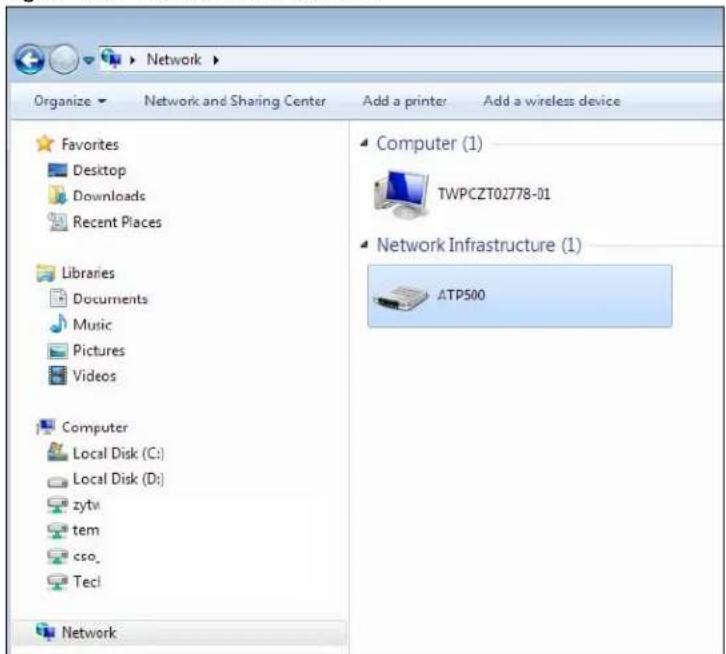Select the ATP500 device label
The image size is (726, 654).
point(461,295)
